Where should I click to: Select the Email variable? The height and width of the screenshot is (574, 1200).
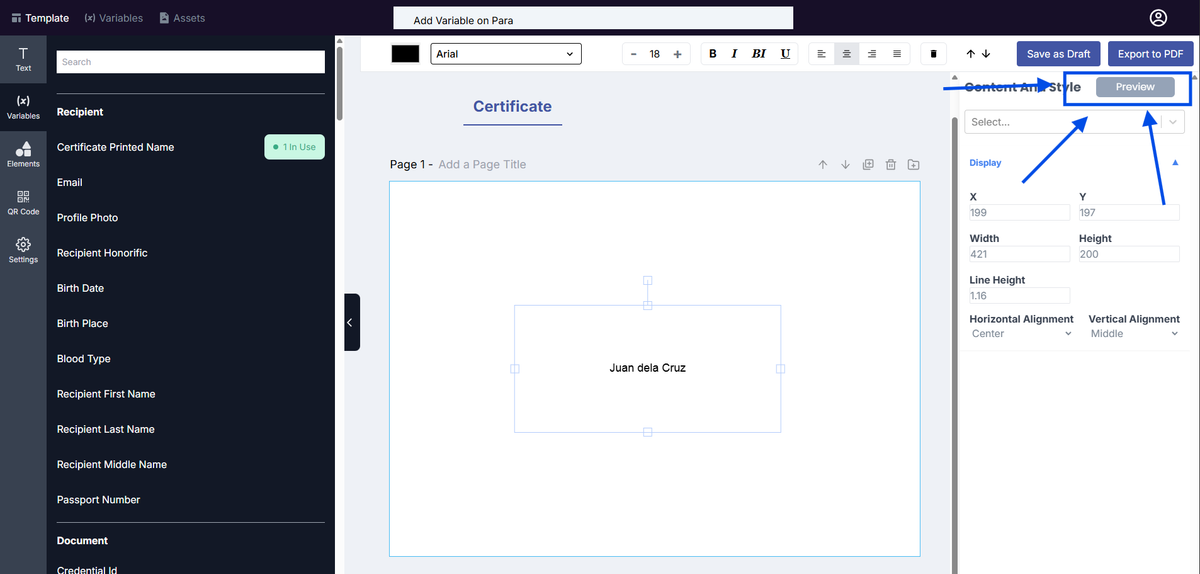click(x=70, y=182)
